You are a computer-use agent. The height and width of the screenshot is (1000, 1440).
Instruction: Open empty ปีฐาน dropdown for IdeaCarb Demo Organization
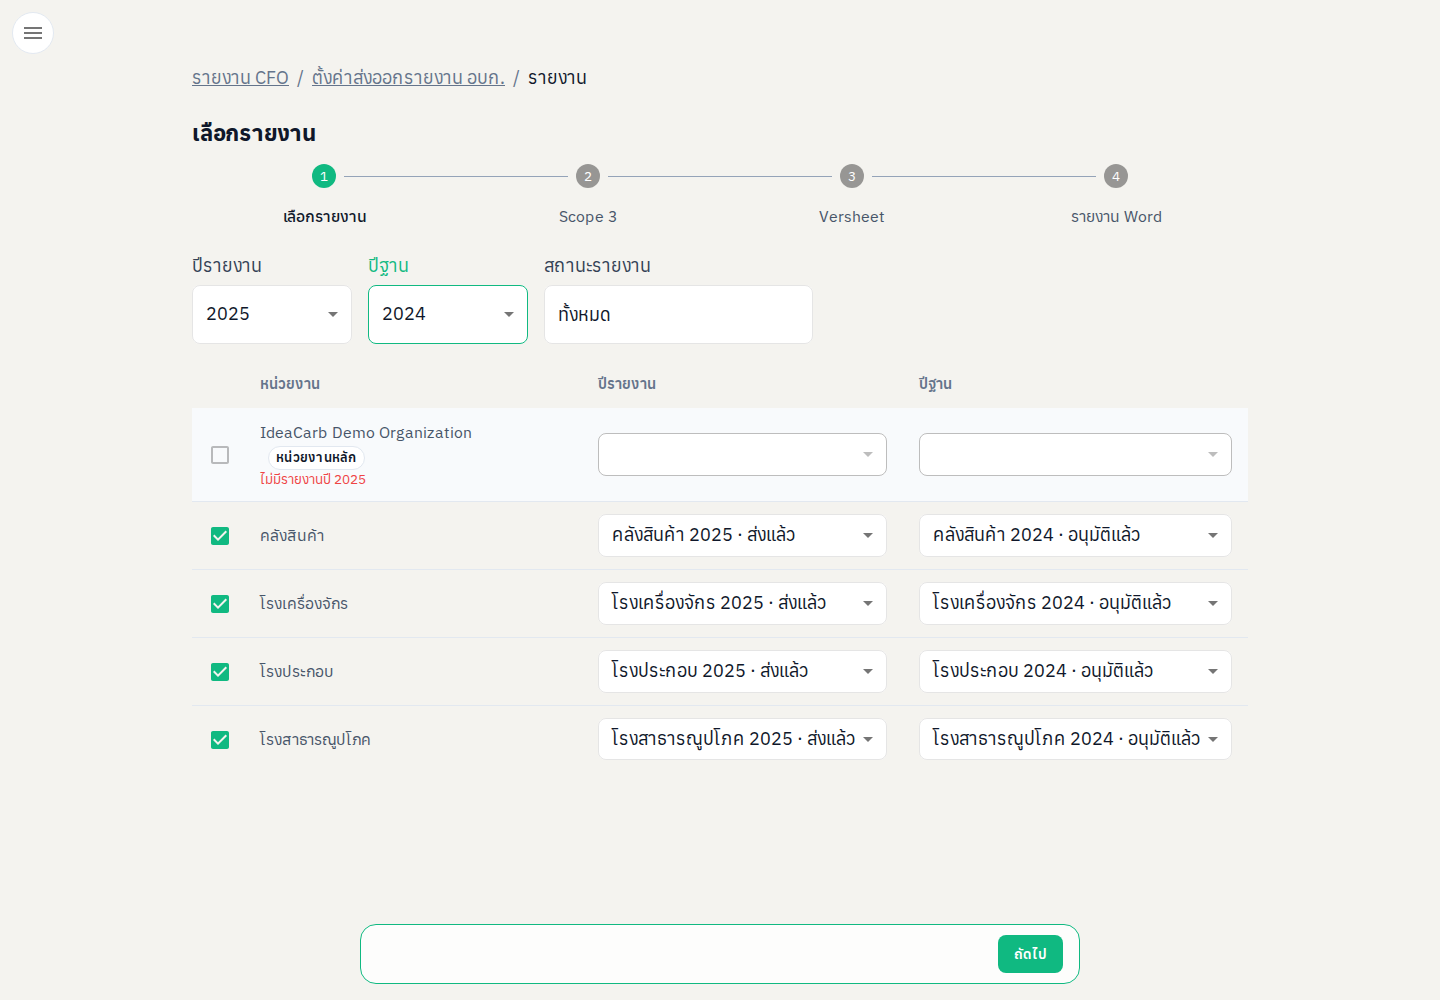[1075, 454]
